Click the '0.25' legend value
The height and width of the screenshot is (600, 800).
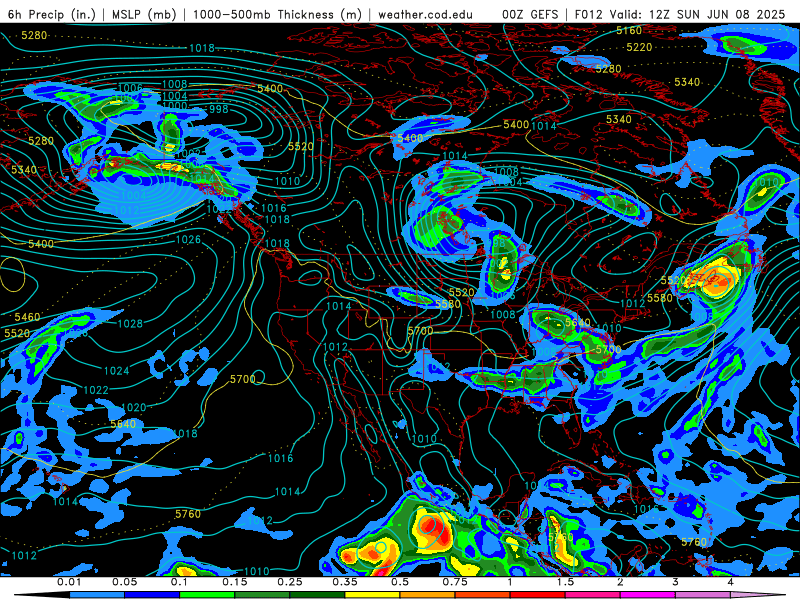point(290,582)
